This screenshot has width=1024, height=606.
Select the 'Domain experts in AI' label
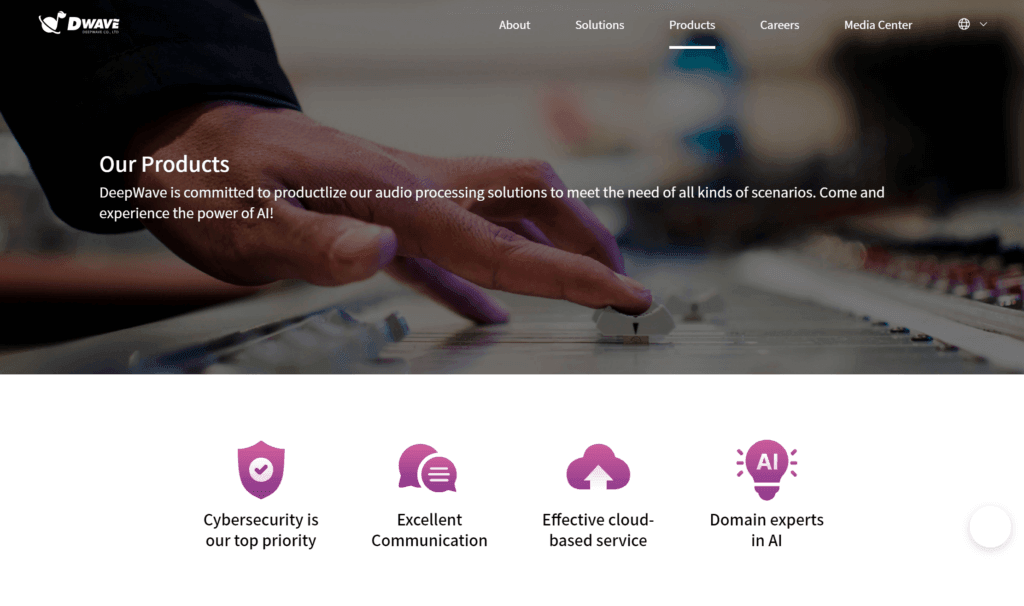pyautogui.click(x=767, y=530)
